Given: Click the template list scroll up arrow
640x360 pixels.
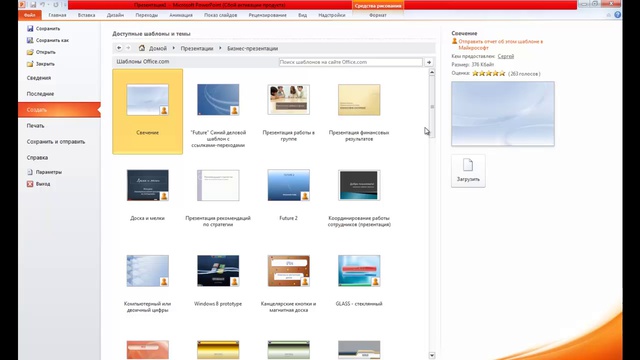Looking at the screenshot, I should tap(432, 72).
